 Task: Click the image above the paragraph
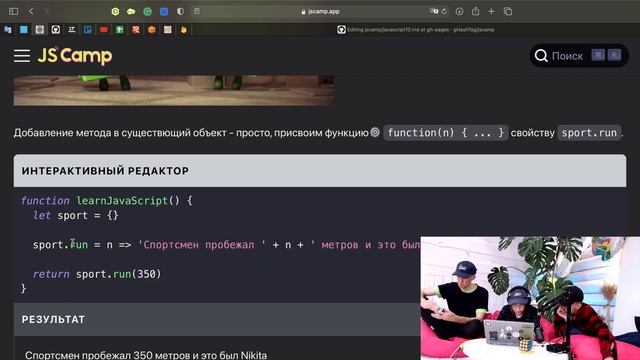174,90
